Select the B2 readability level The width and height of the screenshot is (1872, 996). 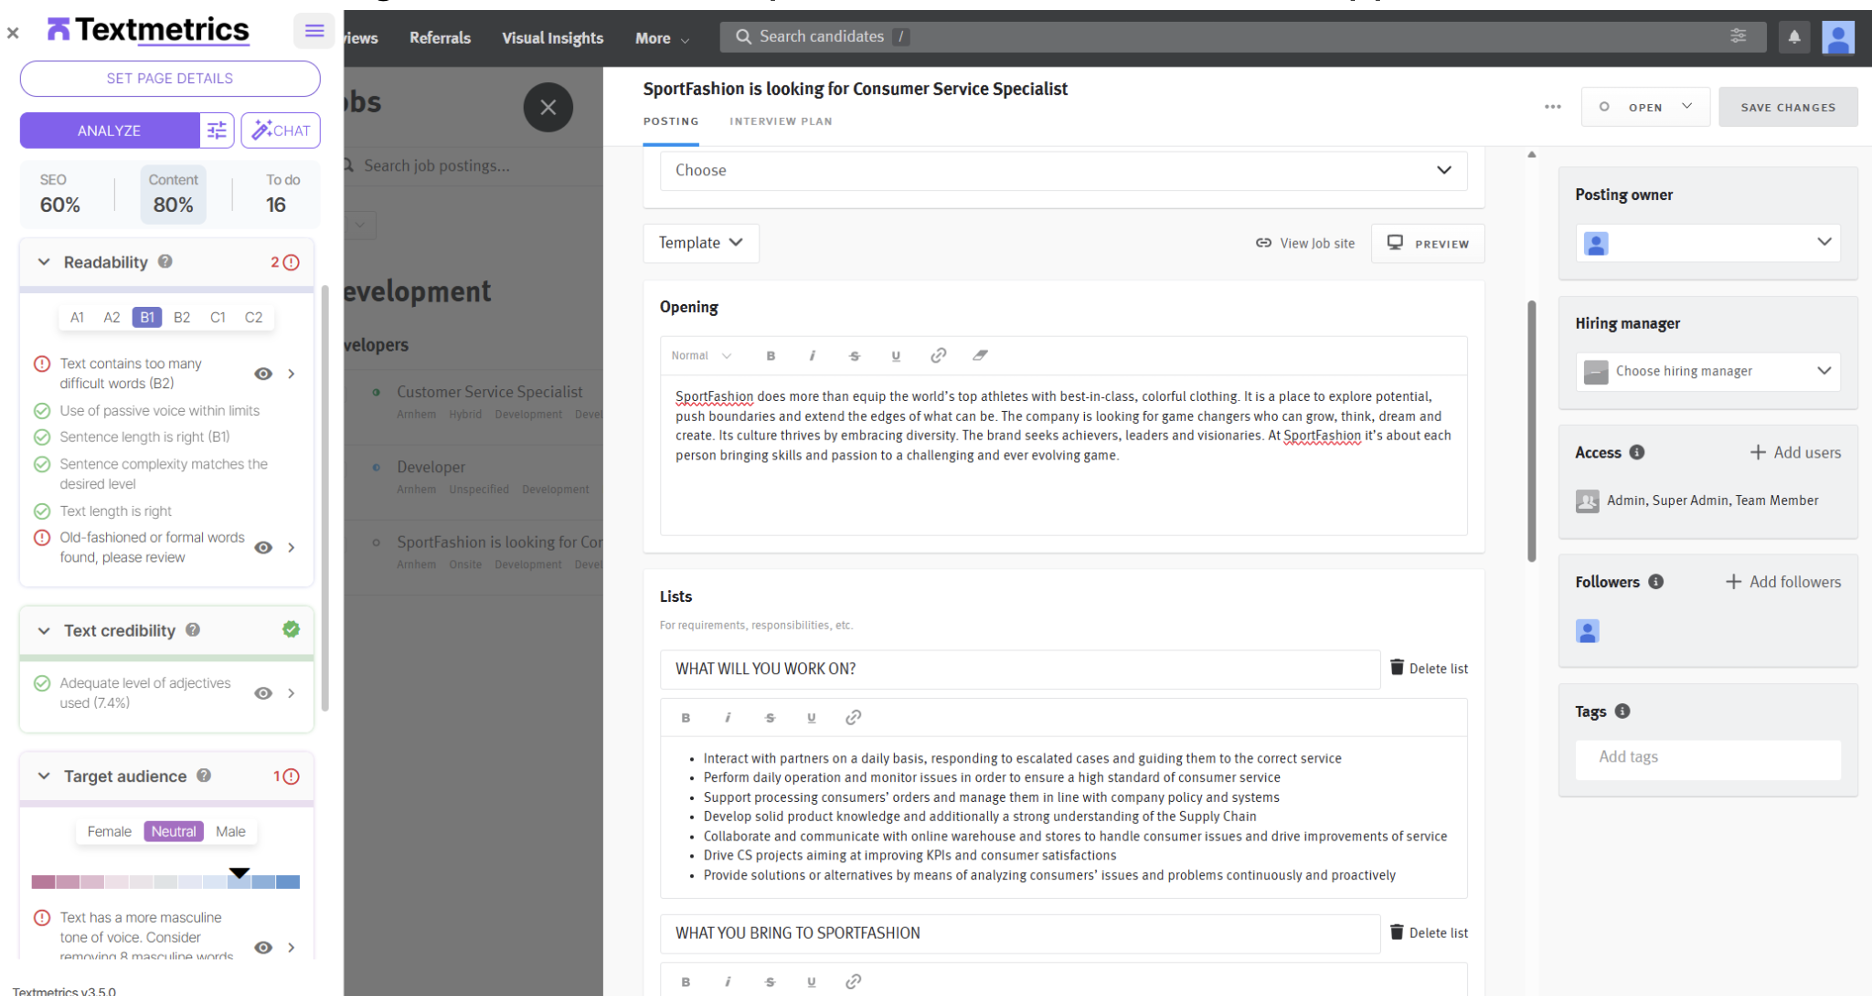(x=182, y=317)
